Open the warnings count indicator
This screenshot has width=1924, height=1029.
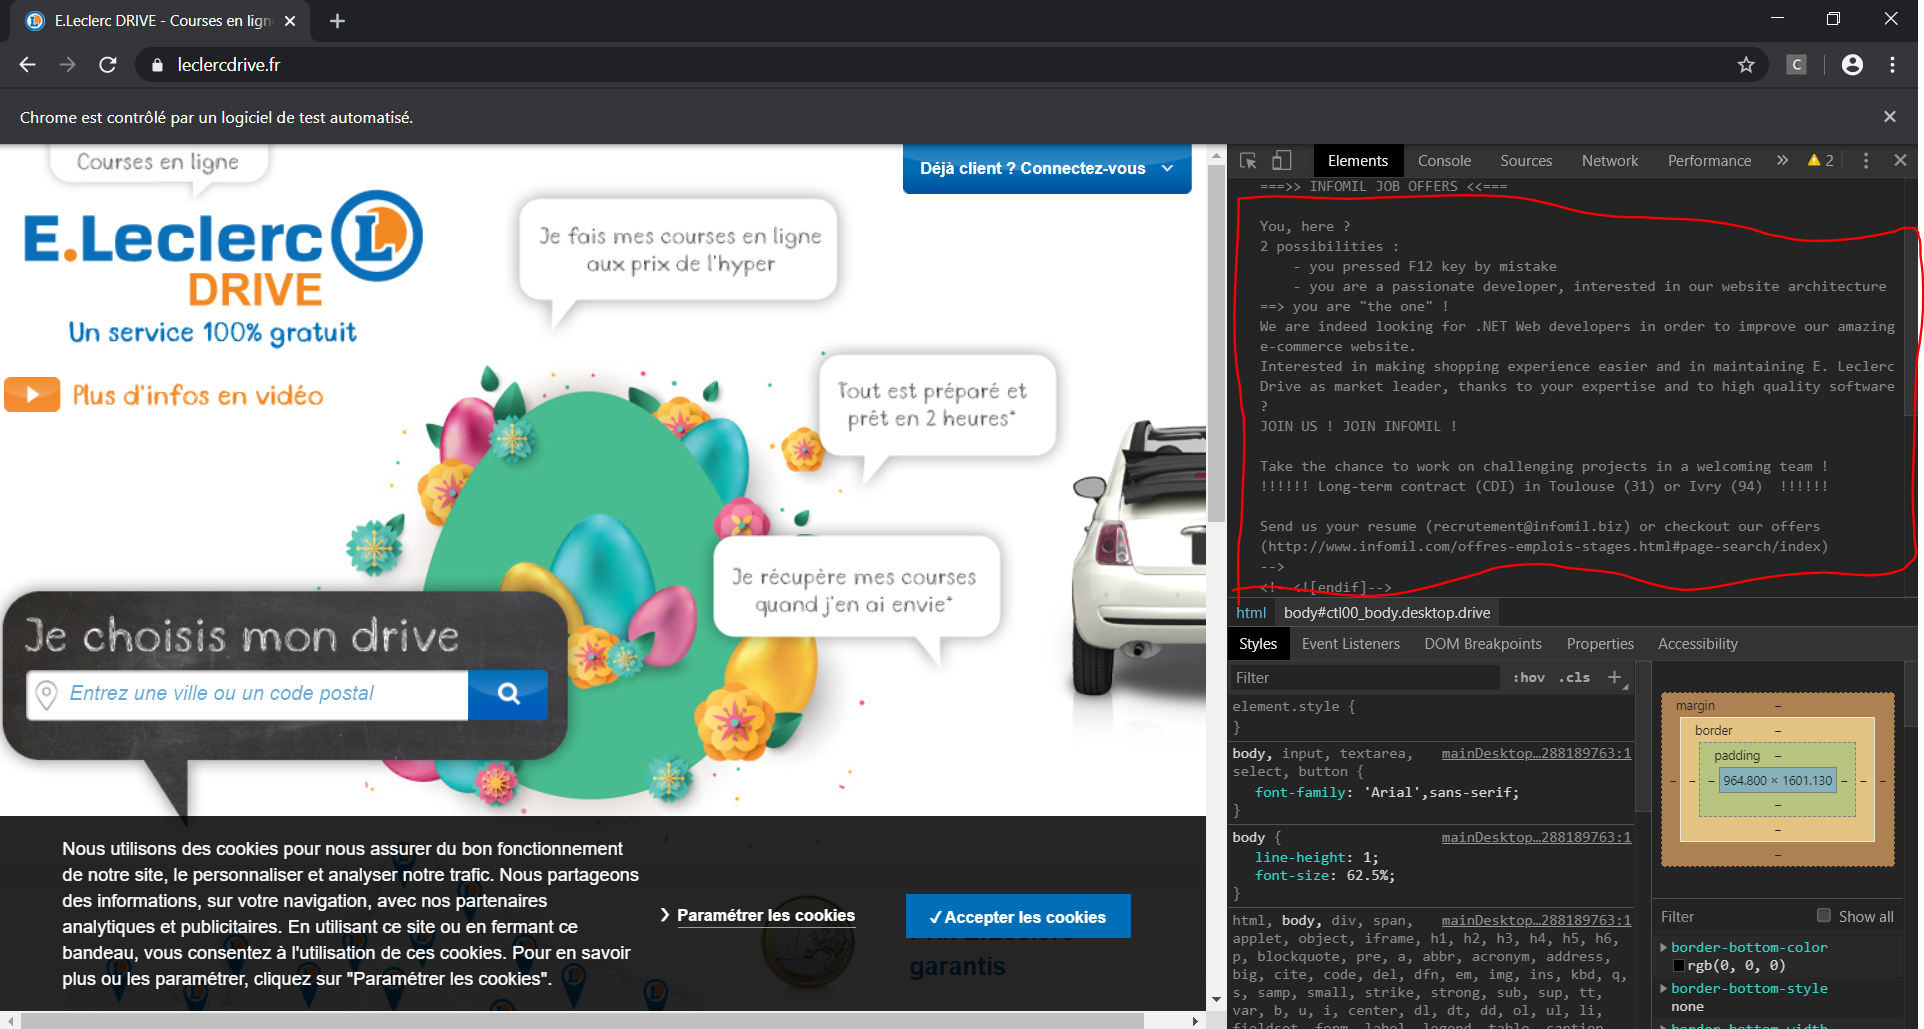(1821, 161)
